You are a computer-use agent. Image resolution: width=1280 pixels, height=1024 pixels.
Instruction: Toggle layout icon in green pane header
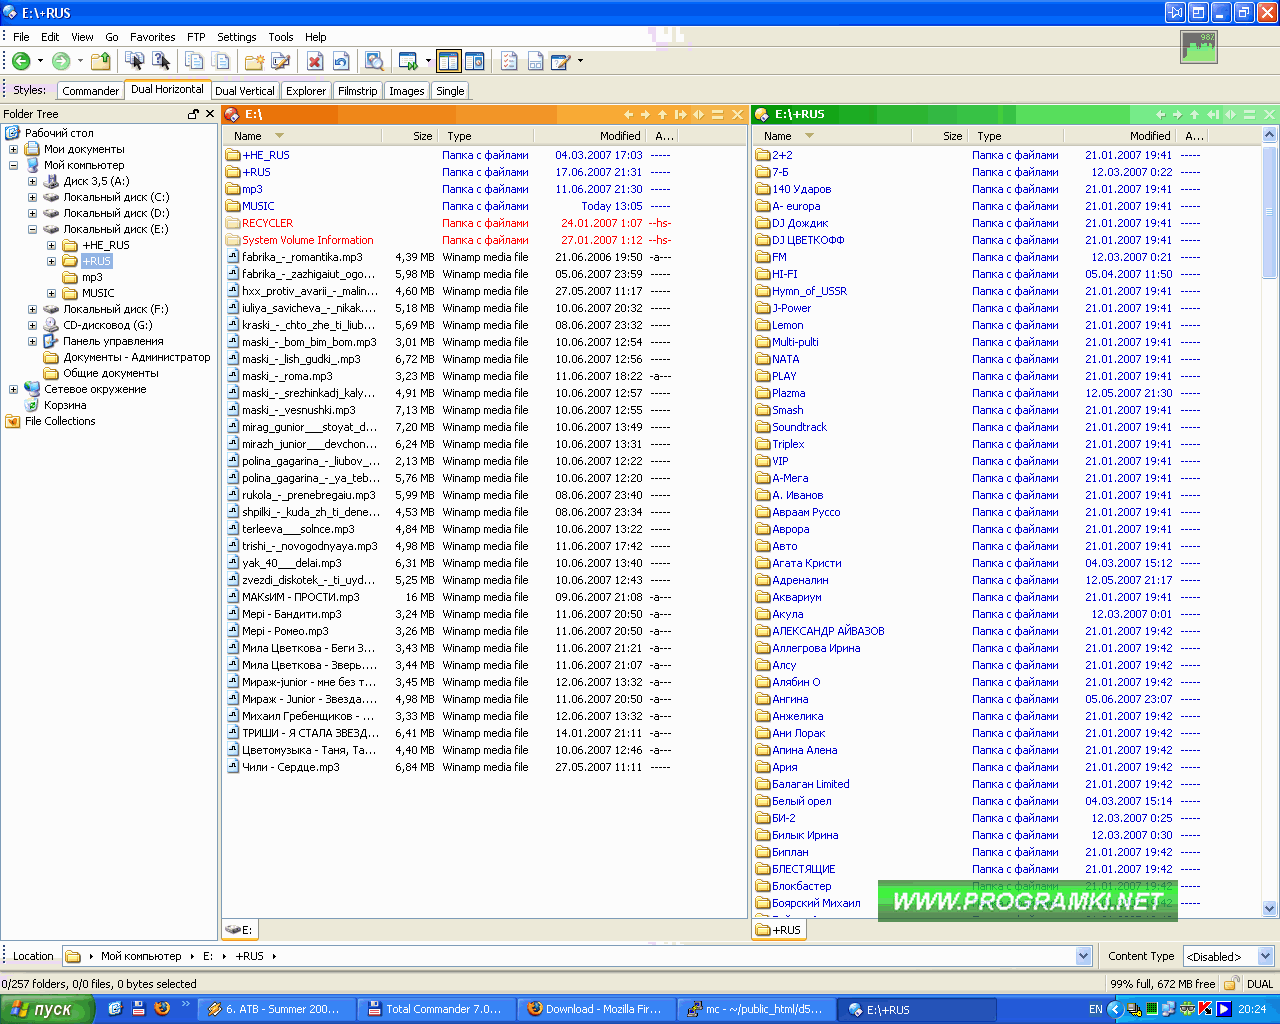1249,115
